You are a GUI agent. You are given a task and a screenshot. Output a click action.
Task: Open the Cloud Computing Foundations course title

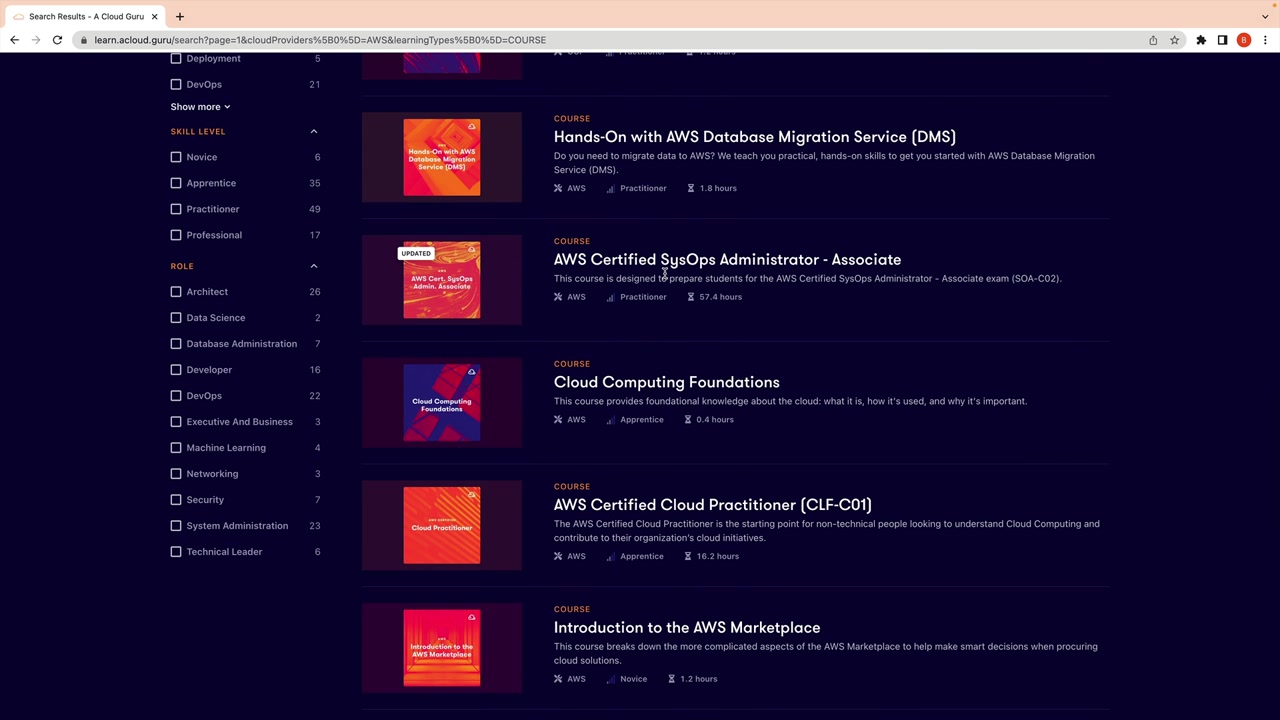click(x=667, y=382)
